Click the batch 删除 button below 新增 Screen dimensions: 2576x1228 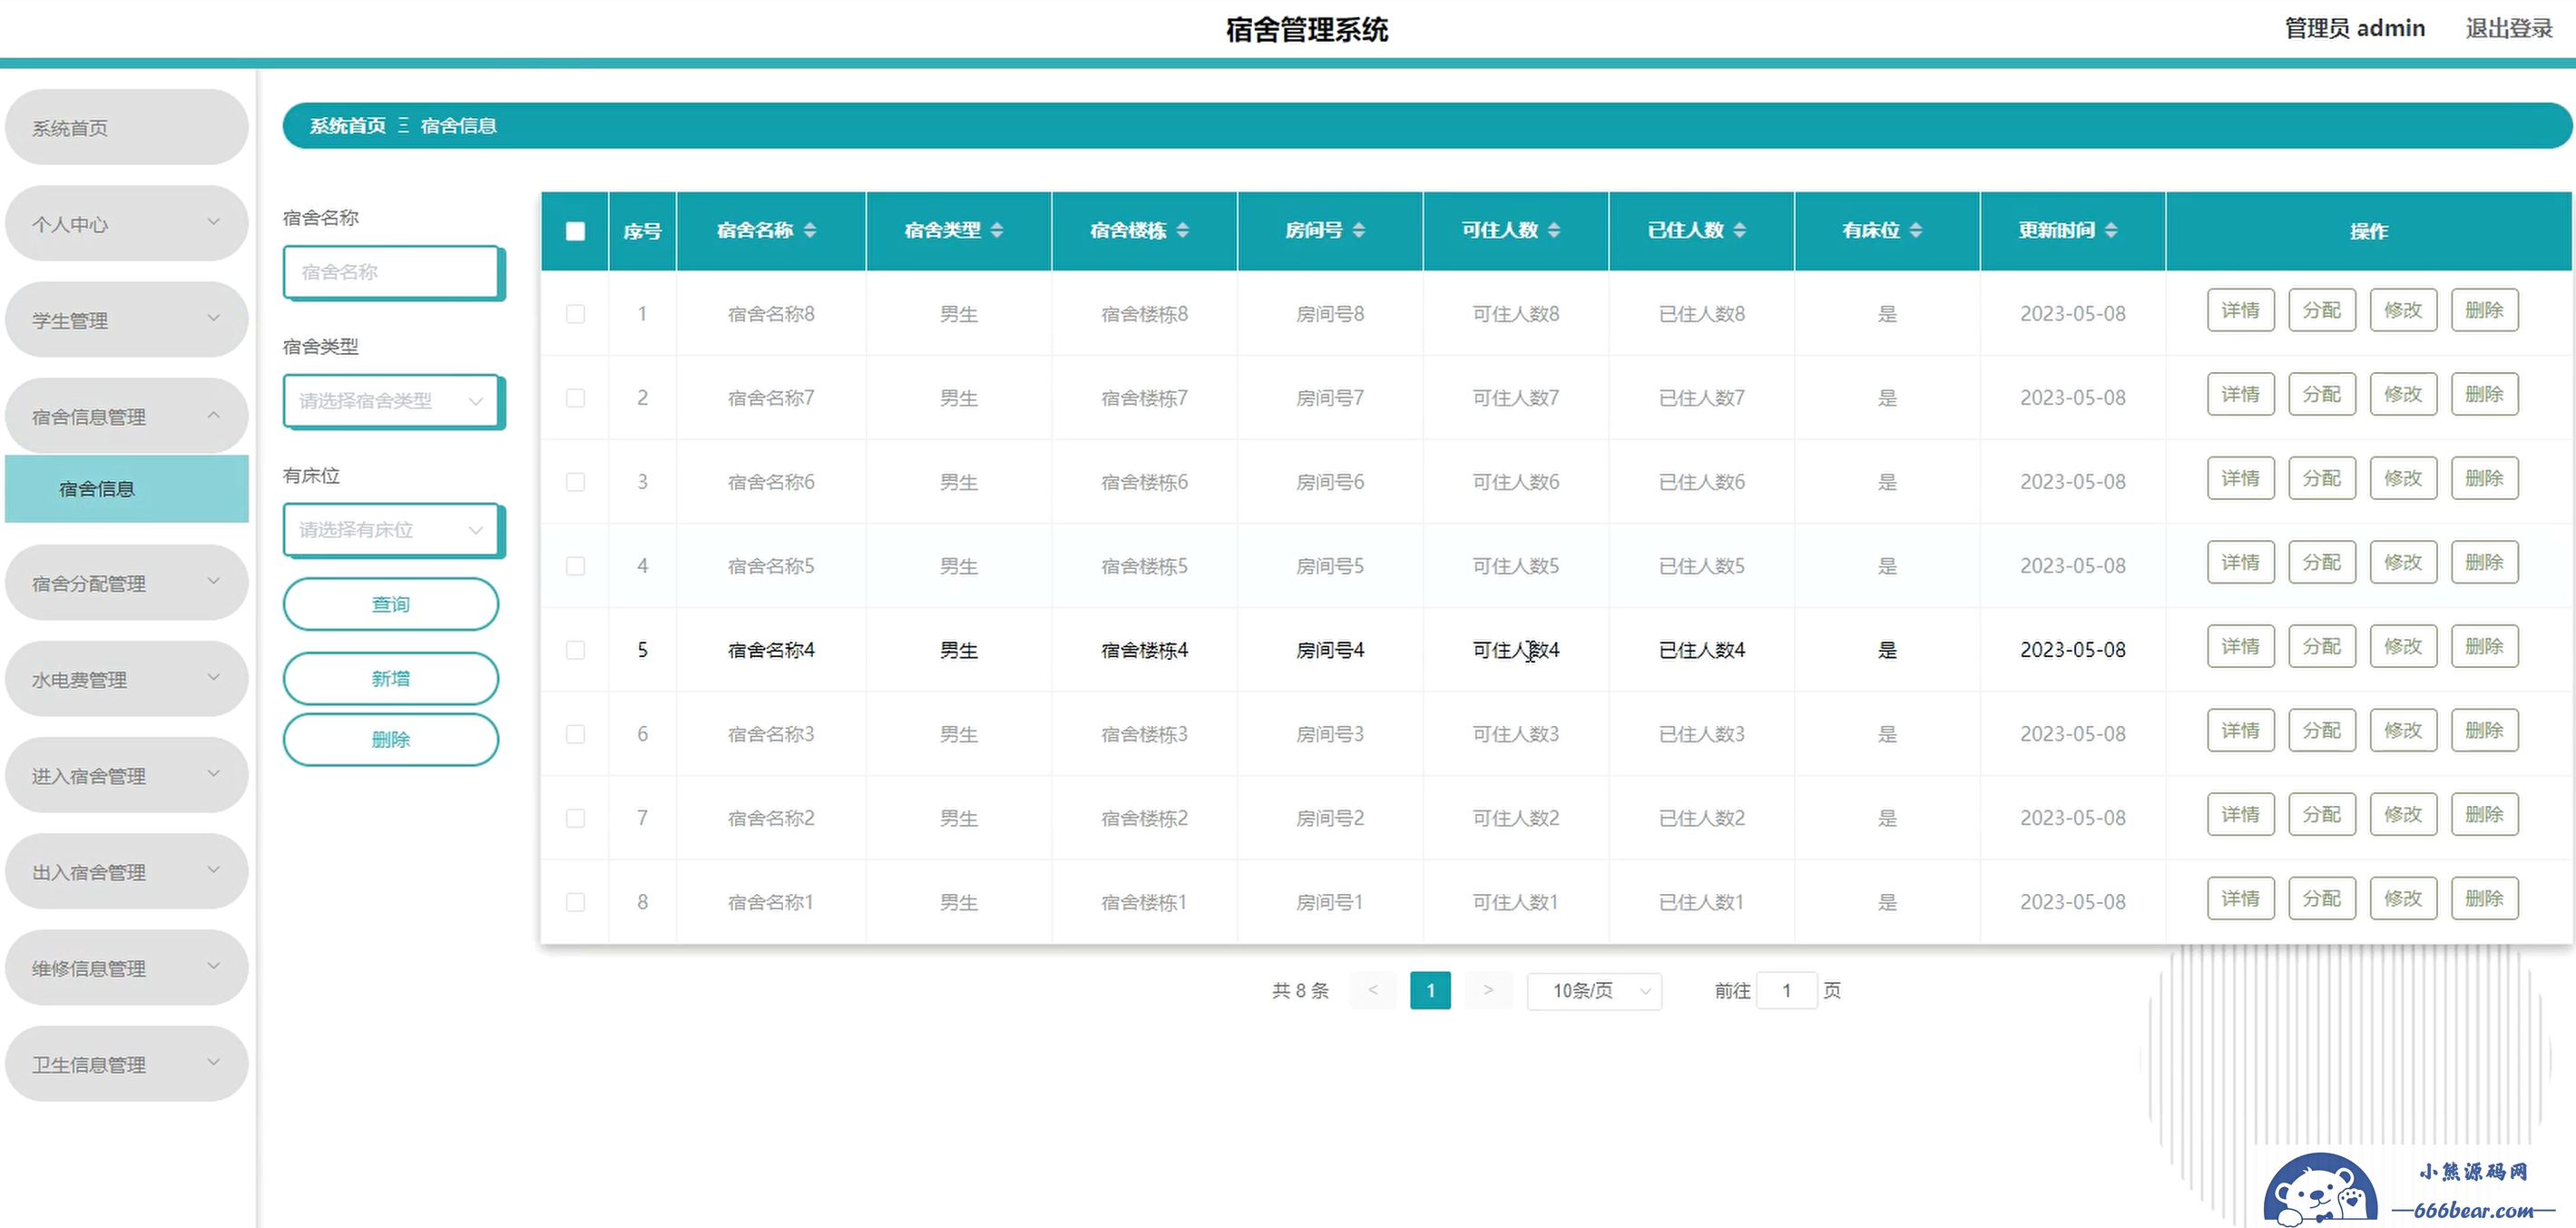pyautogui.click(x=391, y=740)
